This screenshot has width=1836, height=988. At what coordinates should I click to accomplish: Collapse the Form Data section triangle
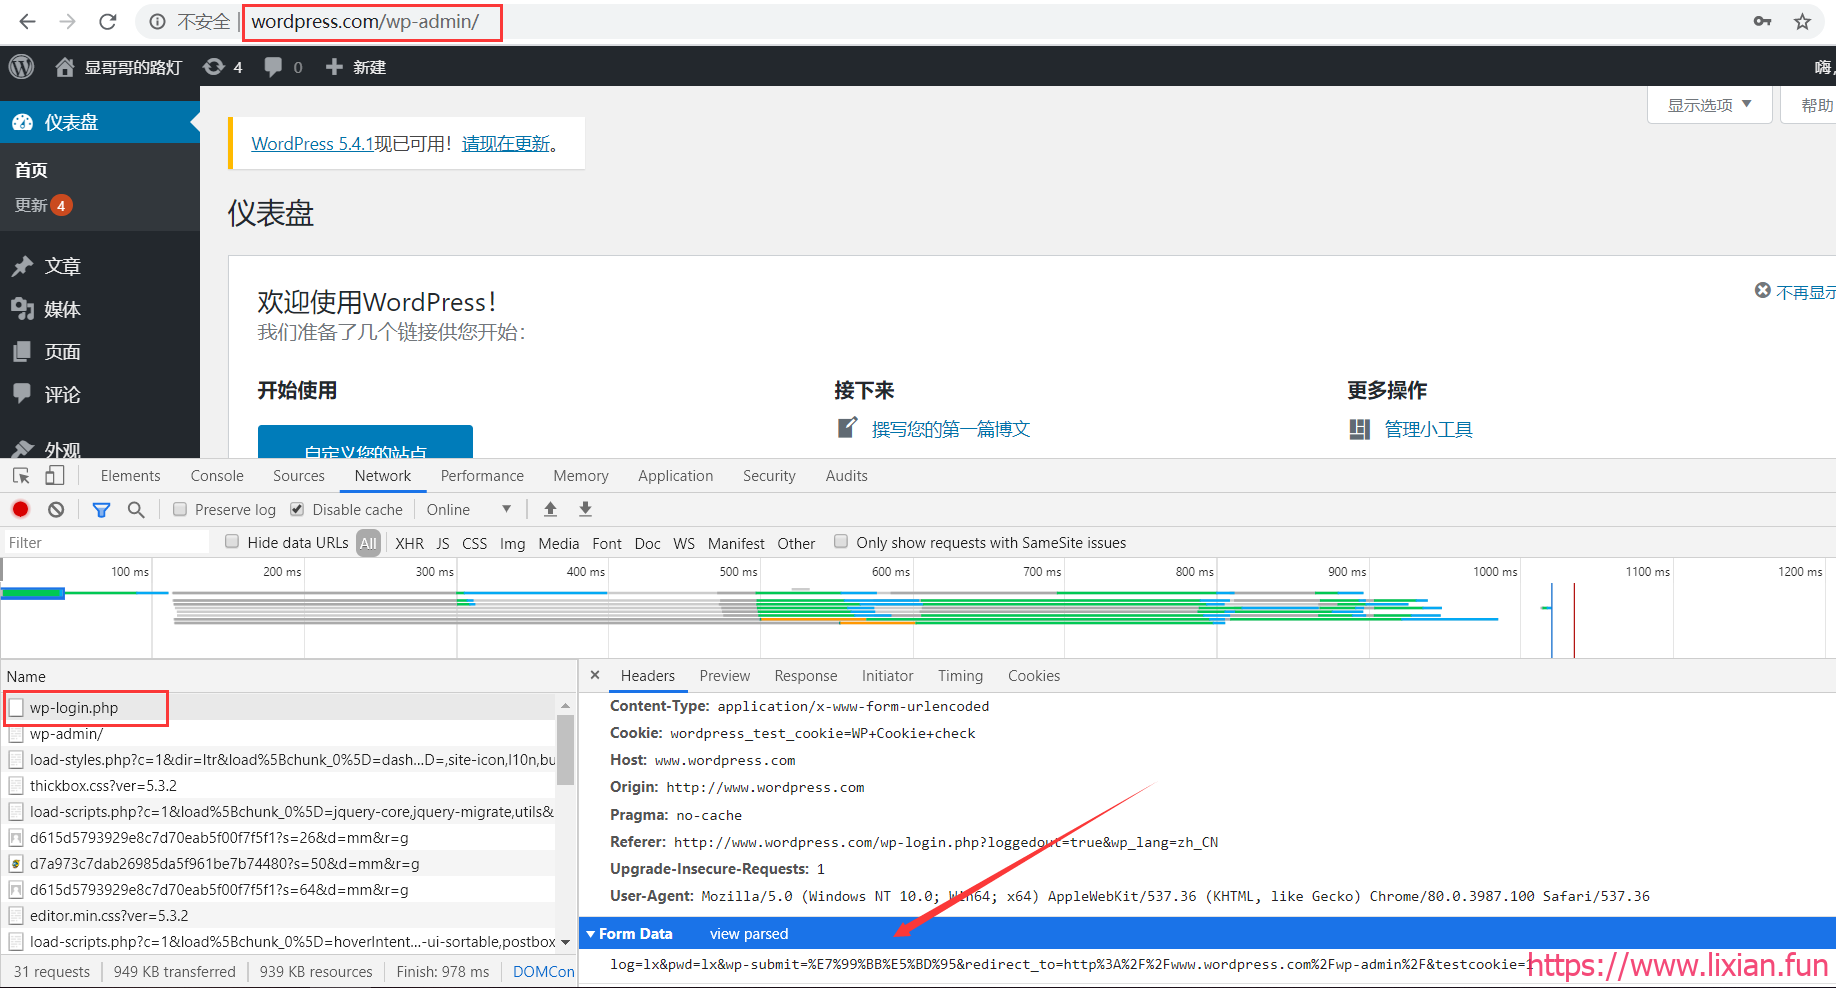pos(591,934)
